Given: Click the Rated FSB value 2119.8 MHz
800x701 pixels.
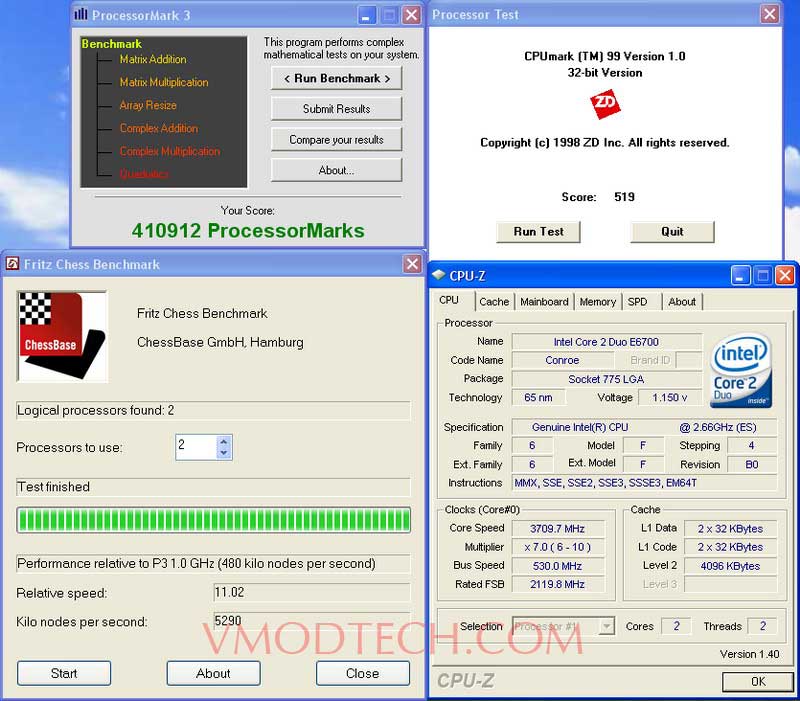Looking at the screenshot, I should [558, 584].
